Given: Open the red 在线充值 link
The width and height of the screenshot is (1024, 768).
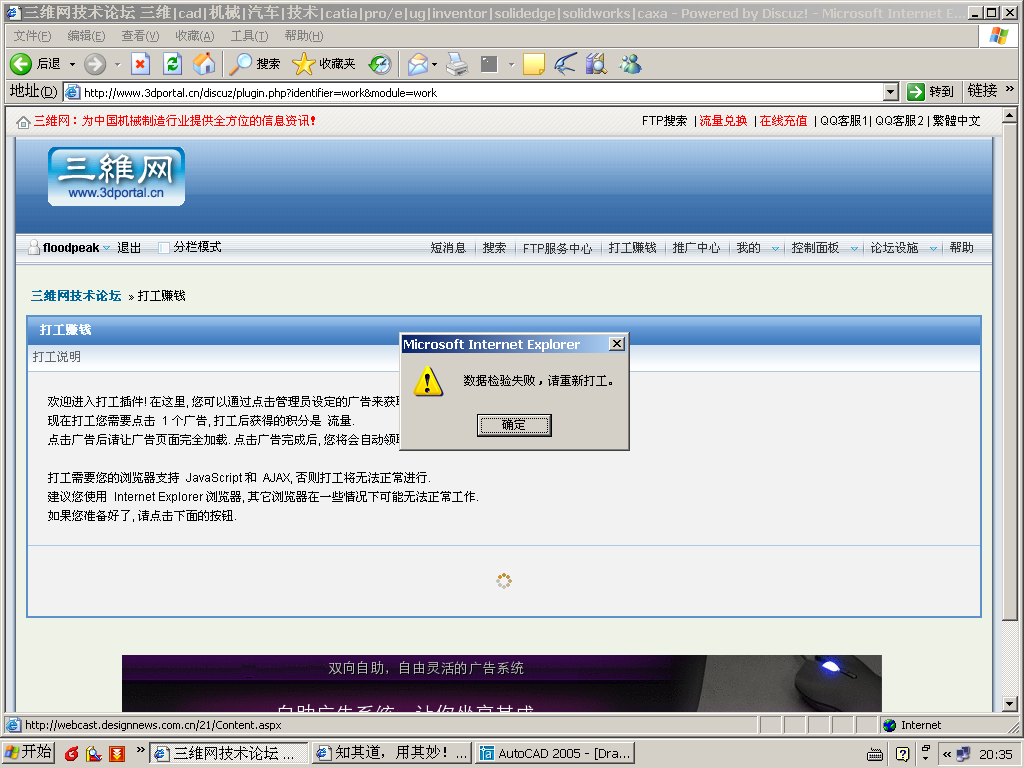Looking at the screenshot, I should point(783,121).
